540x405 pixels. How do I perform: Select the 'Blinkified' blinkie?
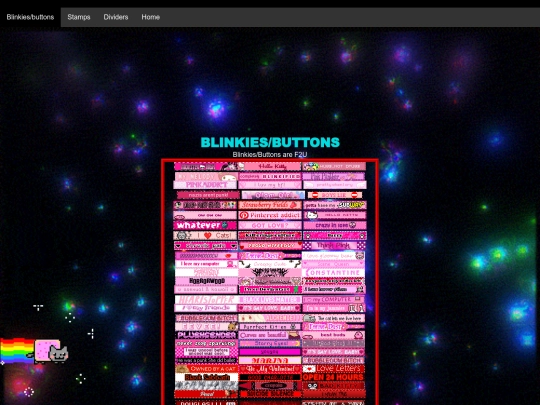coord(270,176)
